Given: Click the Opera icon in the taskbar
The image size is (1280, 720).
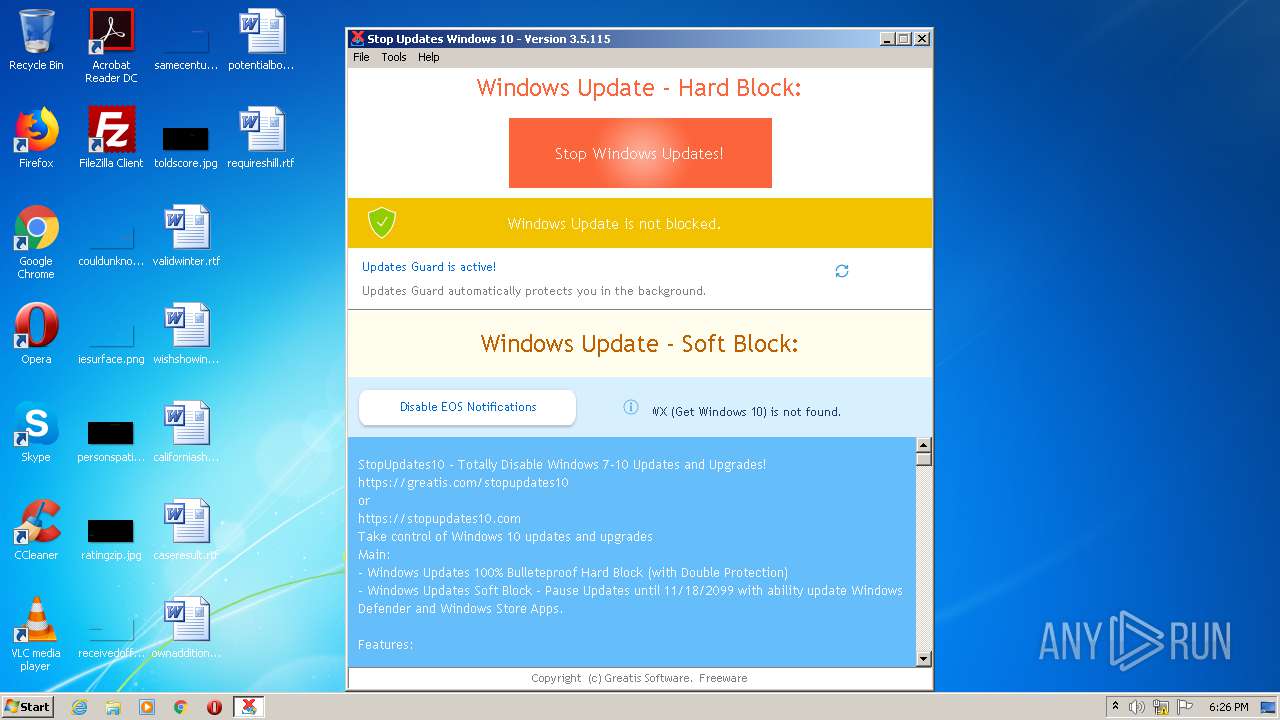Looking at the screenshot, I should (214, 707).
